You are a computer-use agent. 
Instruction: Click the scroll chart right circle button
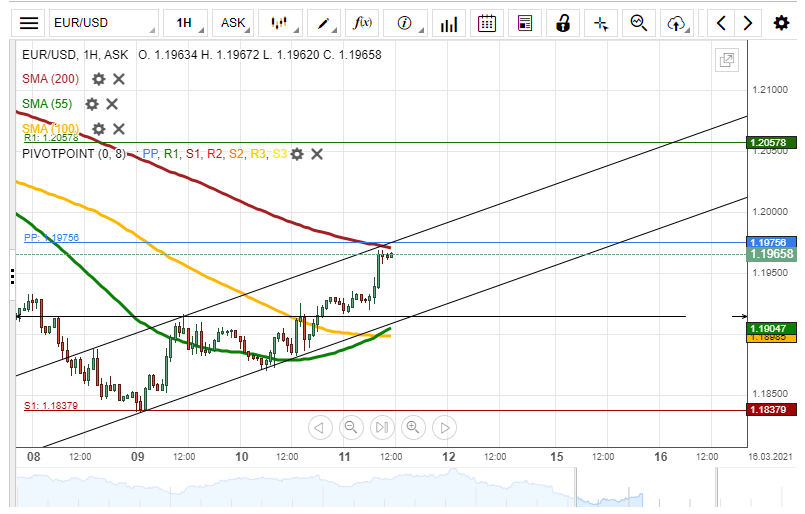[x=445, y=428]
